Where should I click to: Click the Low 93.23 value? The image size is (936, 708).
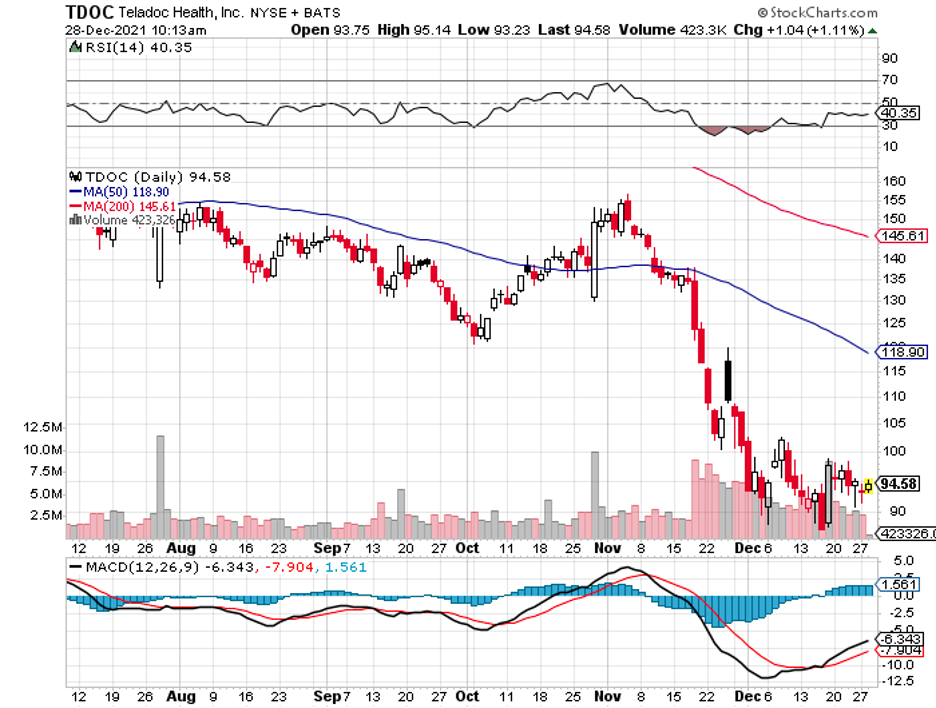click(x=494, y=30)
